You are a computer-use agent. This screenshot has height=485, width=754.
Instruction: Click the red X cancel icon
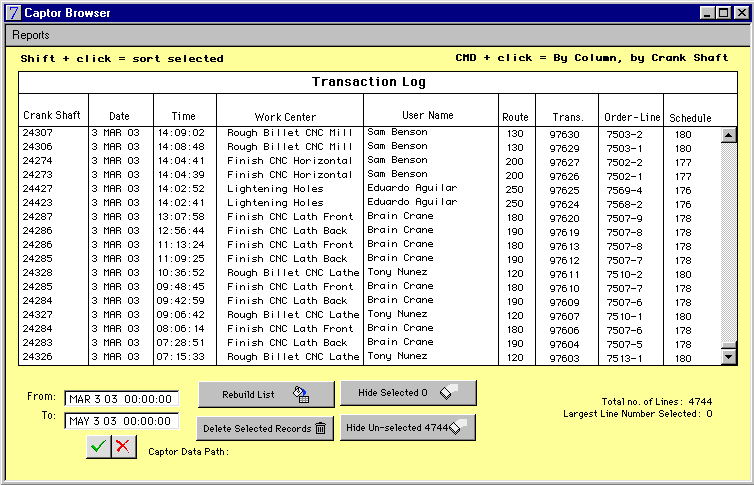point(123,447)
